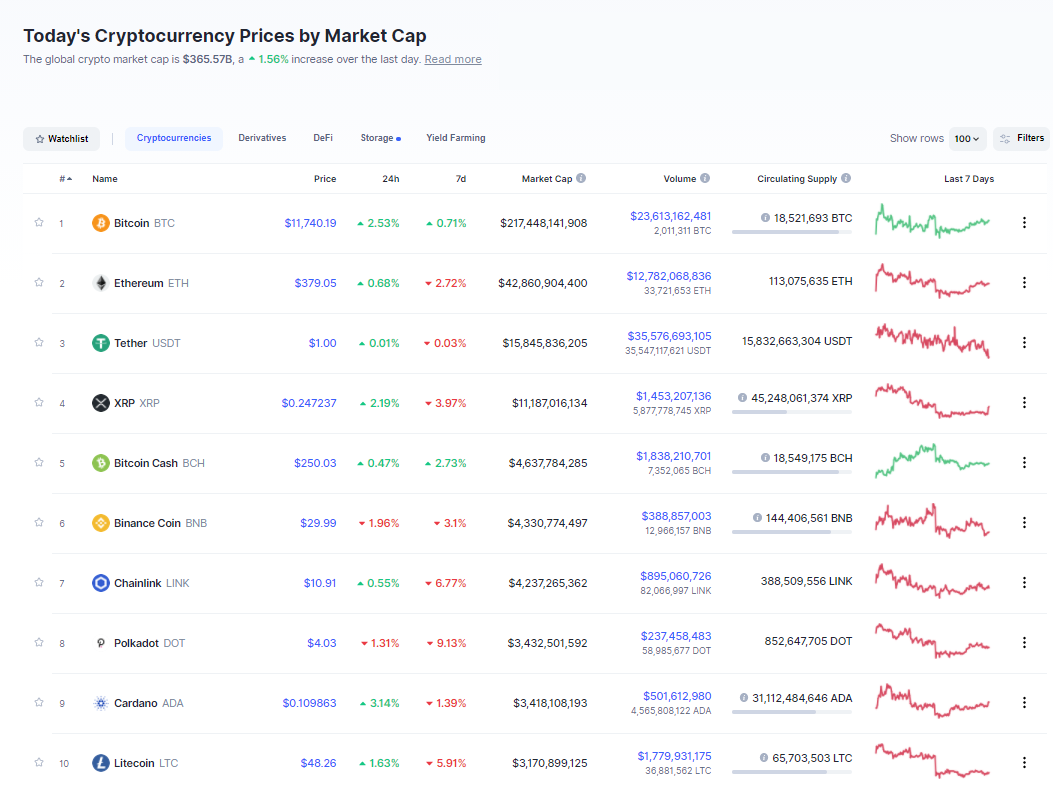Open the Filters panel

pos(1021,138)
